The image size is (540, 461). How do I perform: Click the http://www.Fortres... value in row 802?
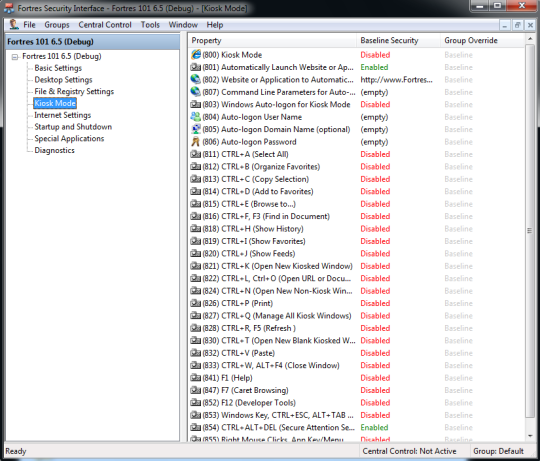coord(396,80)
